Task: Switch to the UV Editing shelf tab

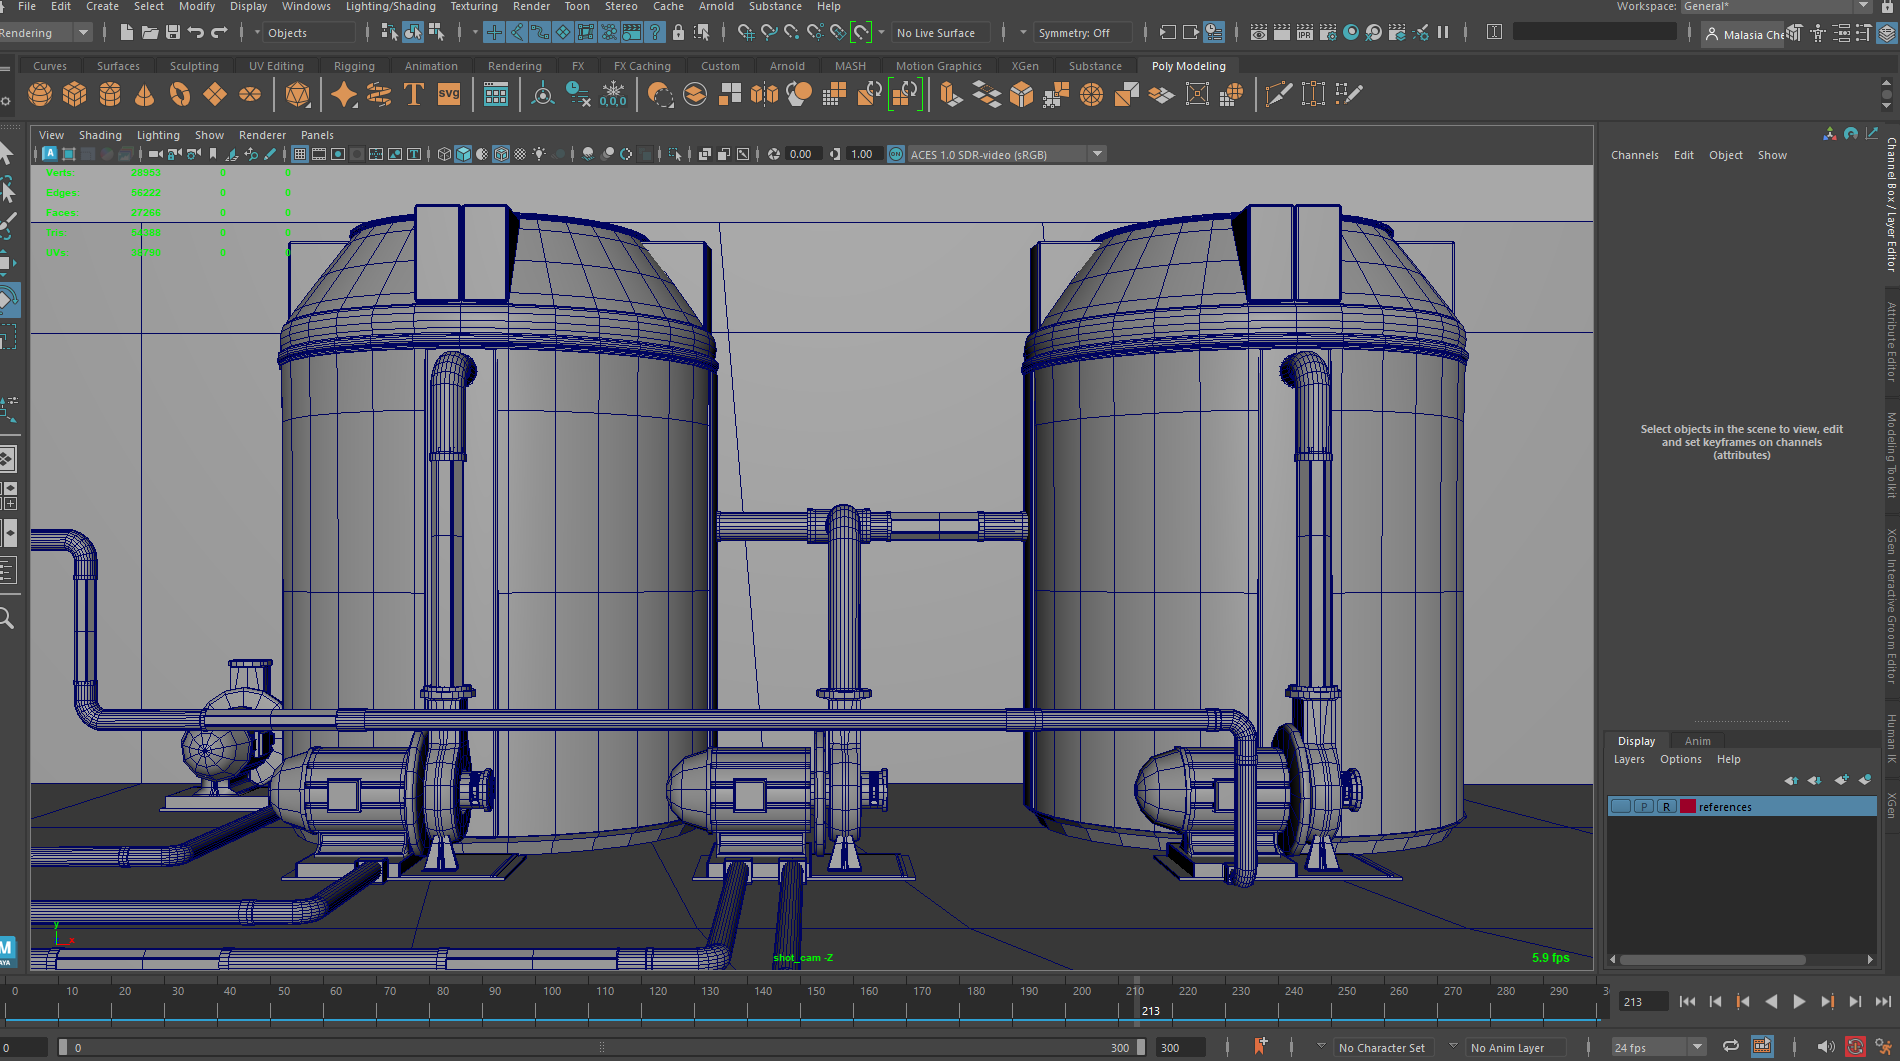Action: coord(276,66)
